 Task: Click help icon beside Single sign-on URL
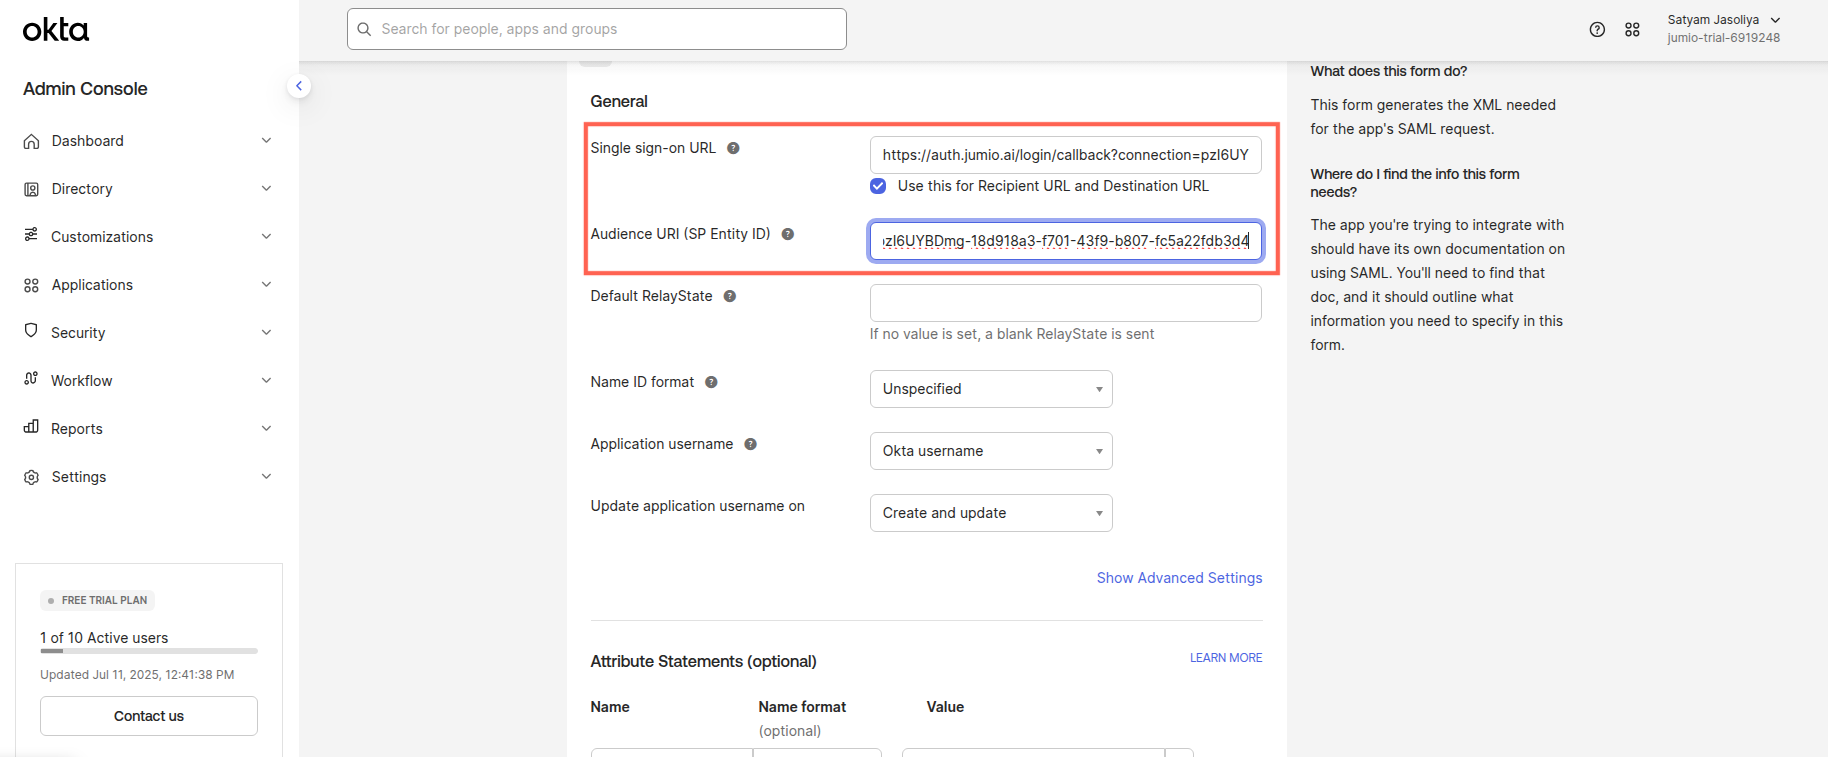click(733, 148)
